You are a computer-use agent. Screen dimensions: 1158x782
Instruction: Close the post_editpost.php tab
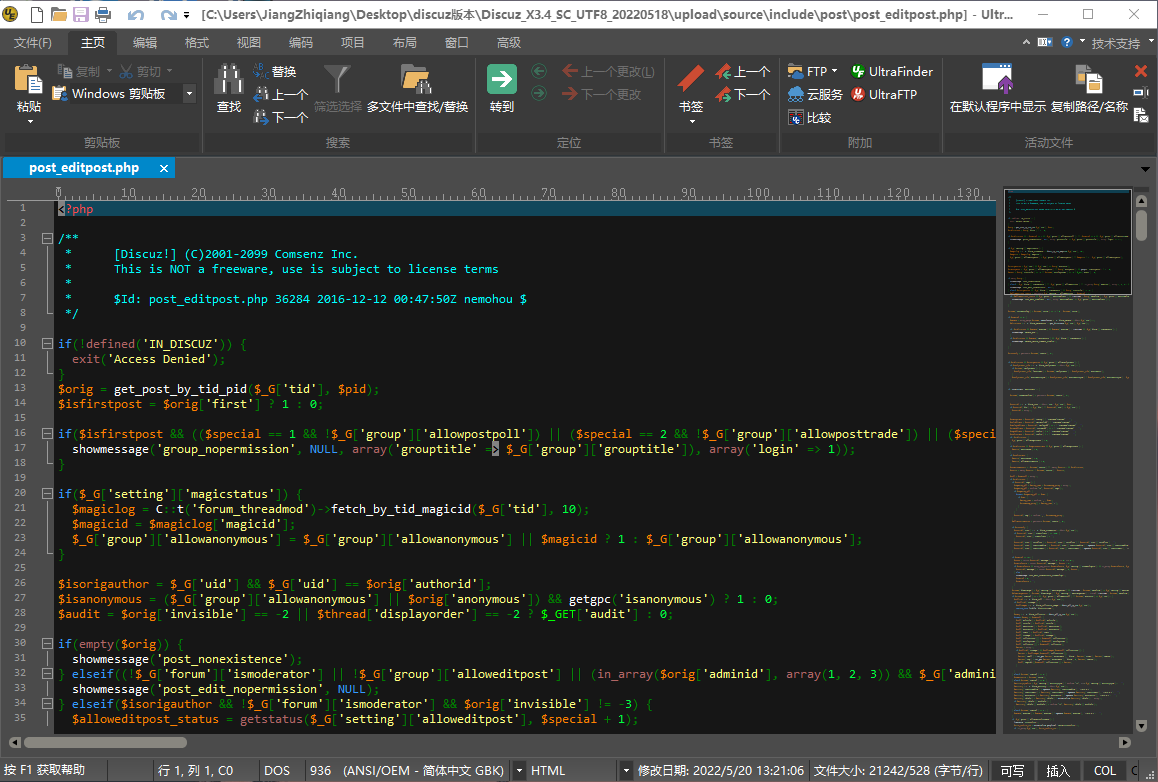tap(164, 168)
